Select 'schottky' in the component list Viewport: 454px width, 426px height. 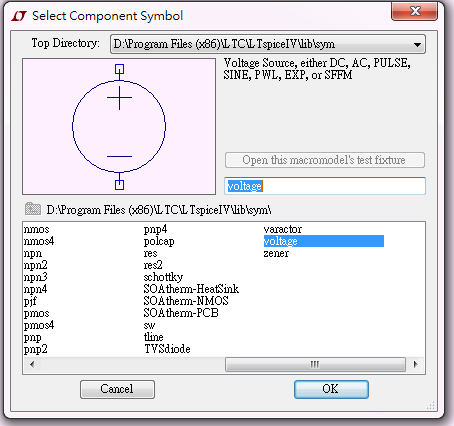pos(163,277)
